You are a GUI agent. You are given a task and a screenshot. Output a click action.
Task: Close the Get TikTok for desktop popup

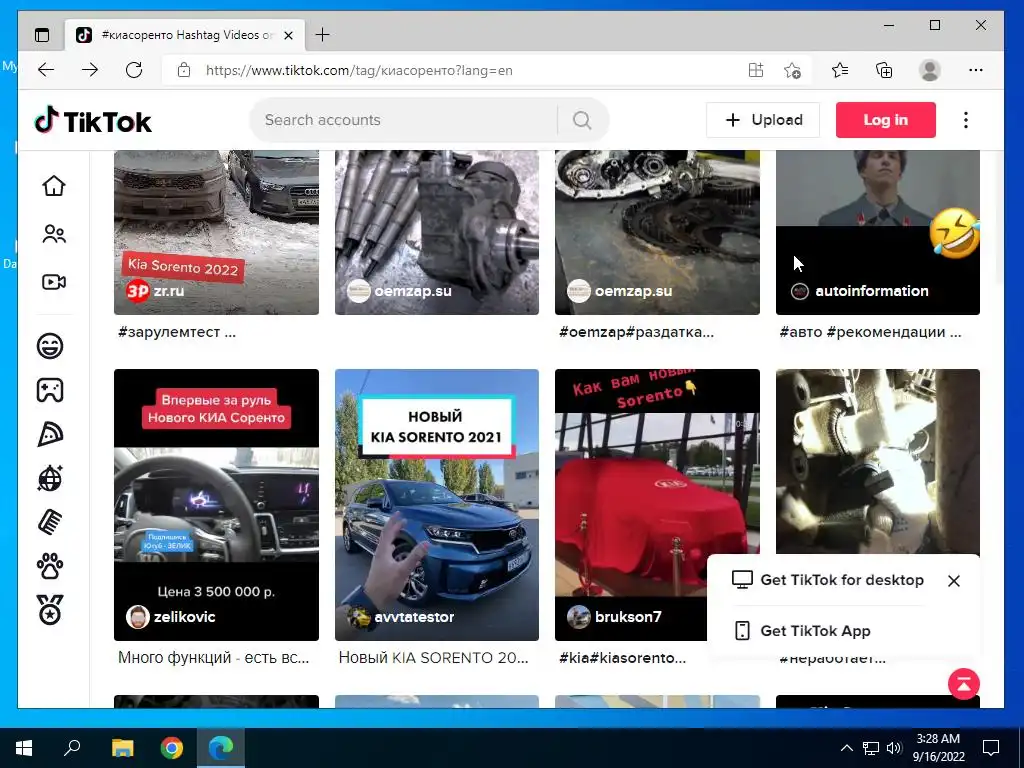pyautogui.click(x=953, y=581)
